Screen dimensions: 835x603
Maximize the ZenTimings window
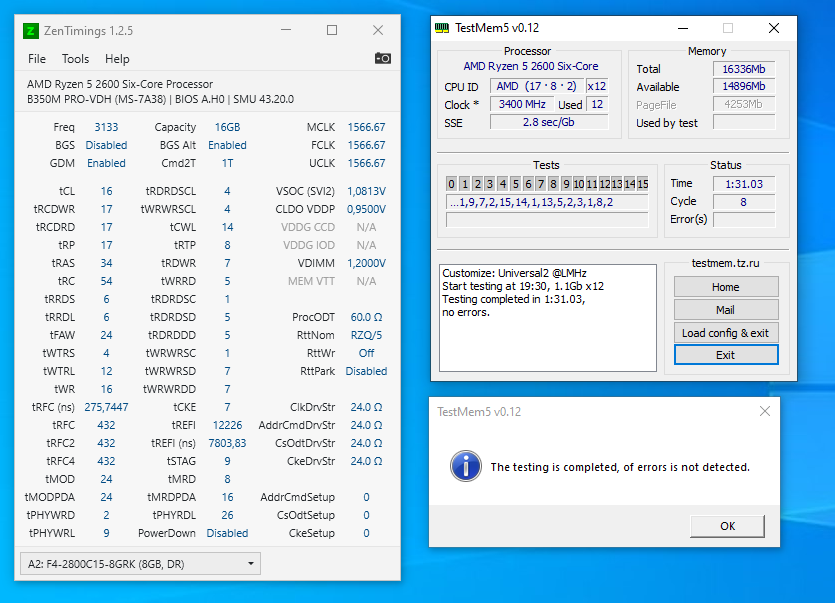click(x=332, y=30)
